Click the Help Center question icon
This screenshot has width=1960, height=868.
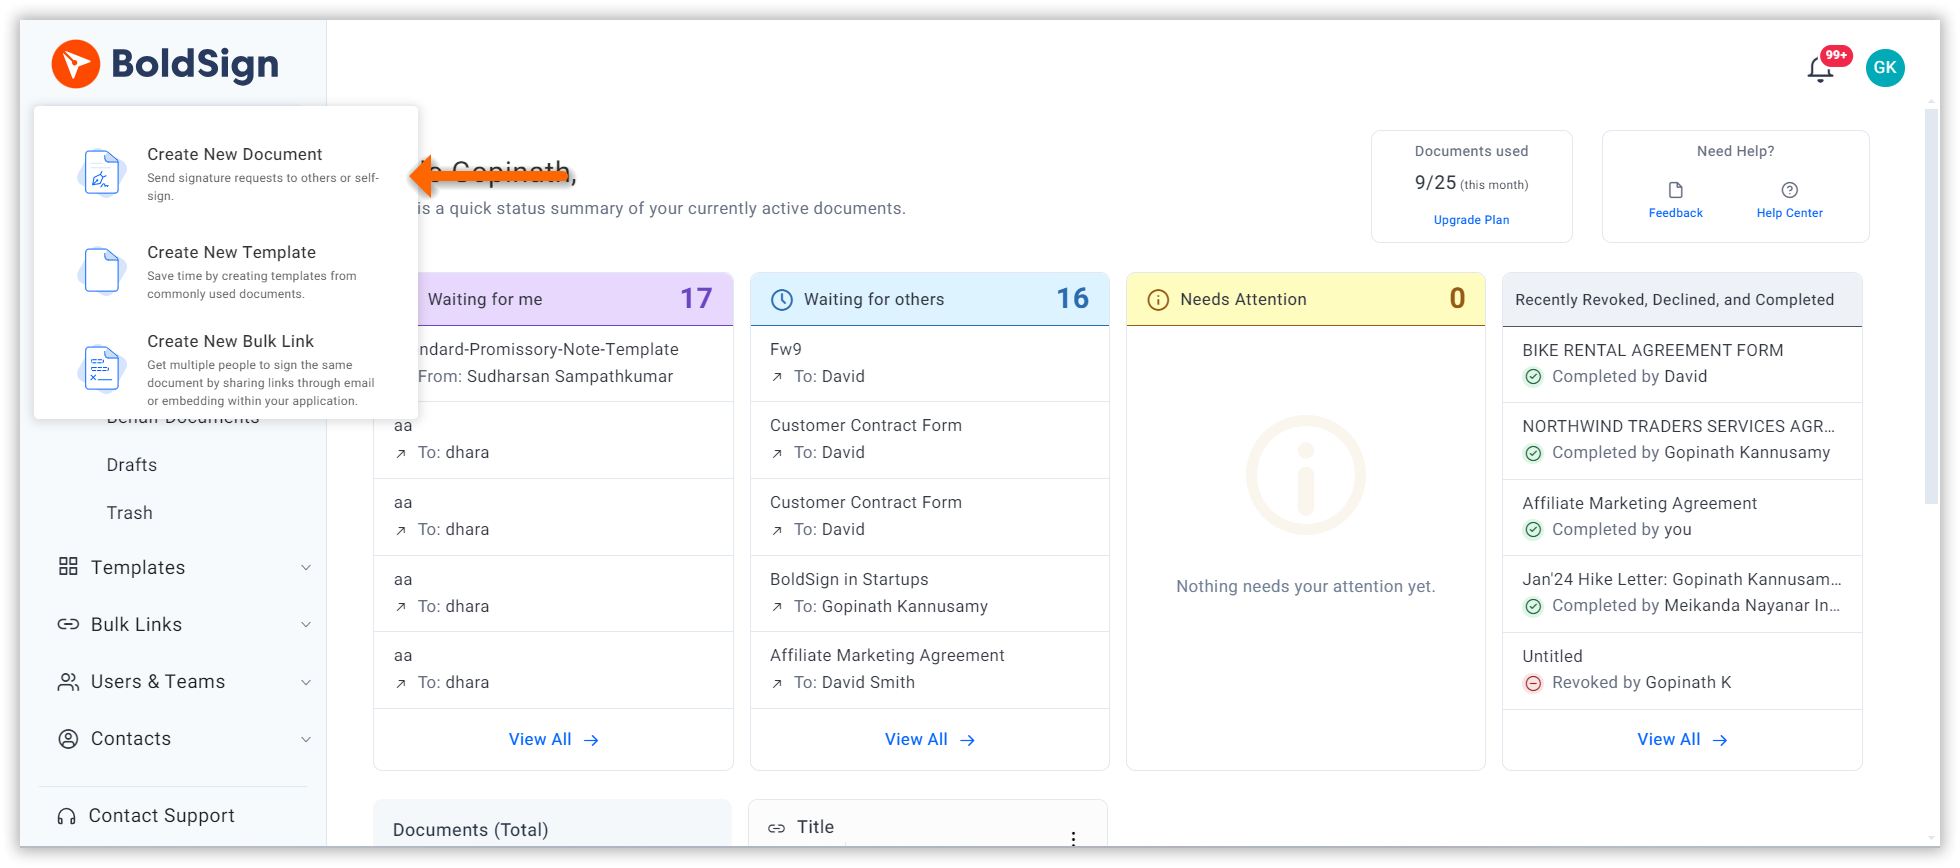point(1790,190)
